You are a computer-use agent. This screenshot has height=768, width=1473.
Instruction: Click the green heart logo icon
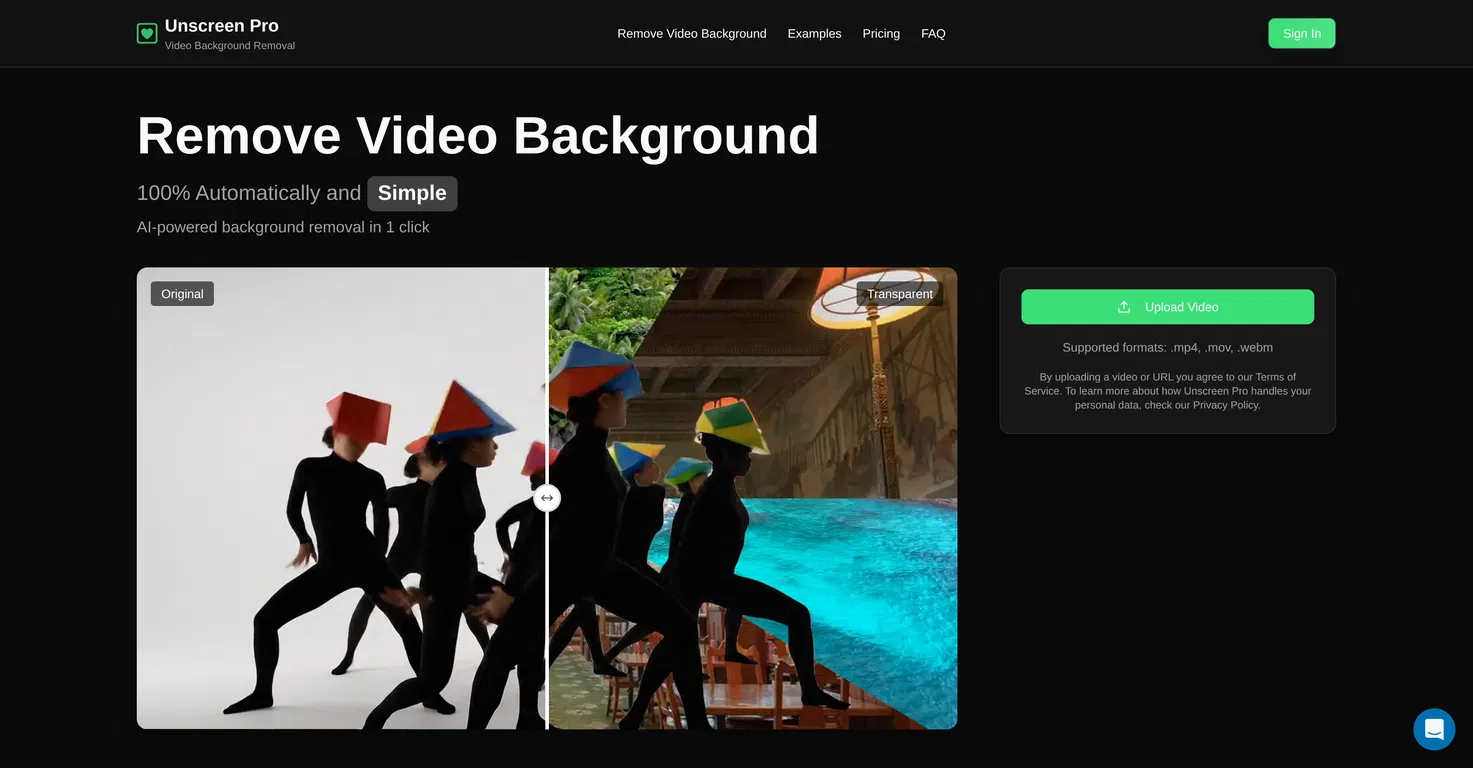coord(147,34)
